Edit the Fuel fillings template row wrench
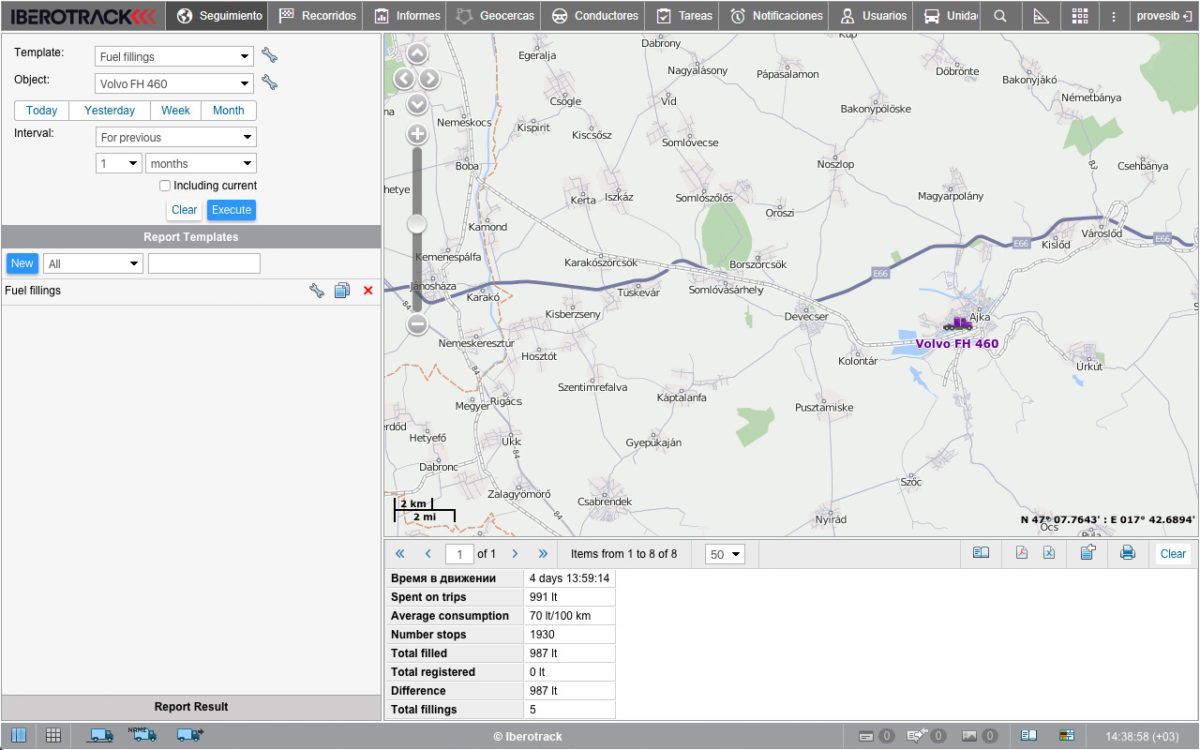 coord(316,291)
